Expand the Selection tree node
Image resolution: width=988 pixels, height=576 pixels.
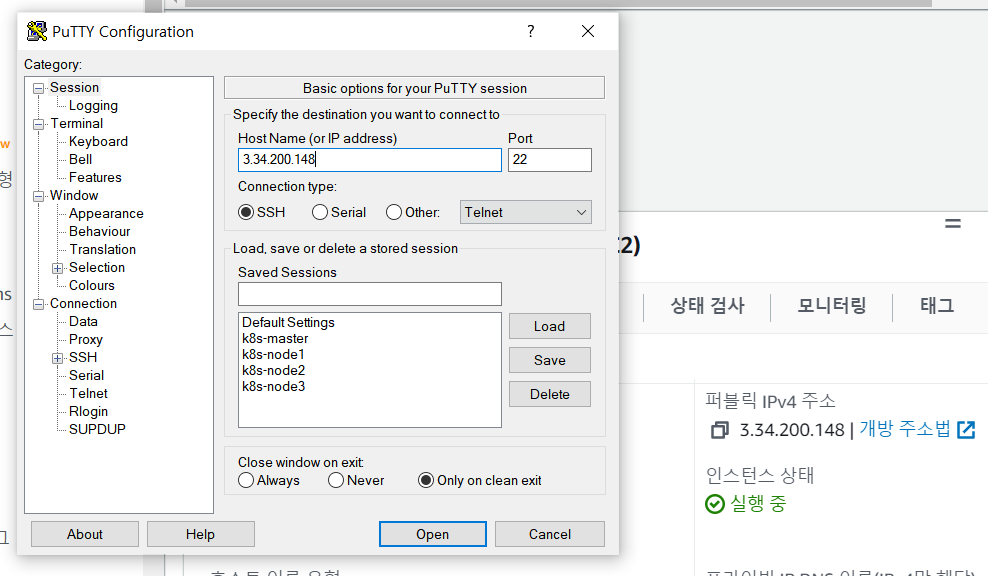57,268
